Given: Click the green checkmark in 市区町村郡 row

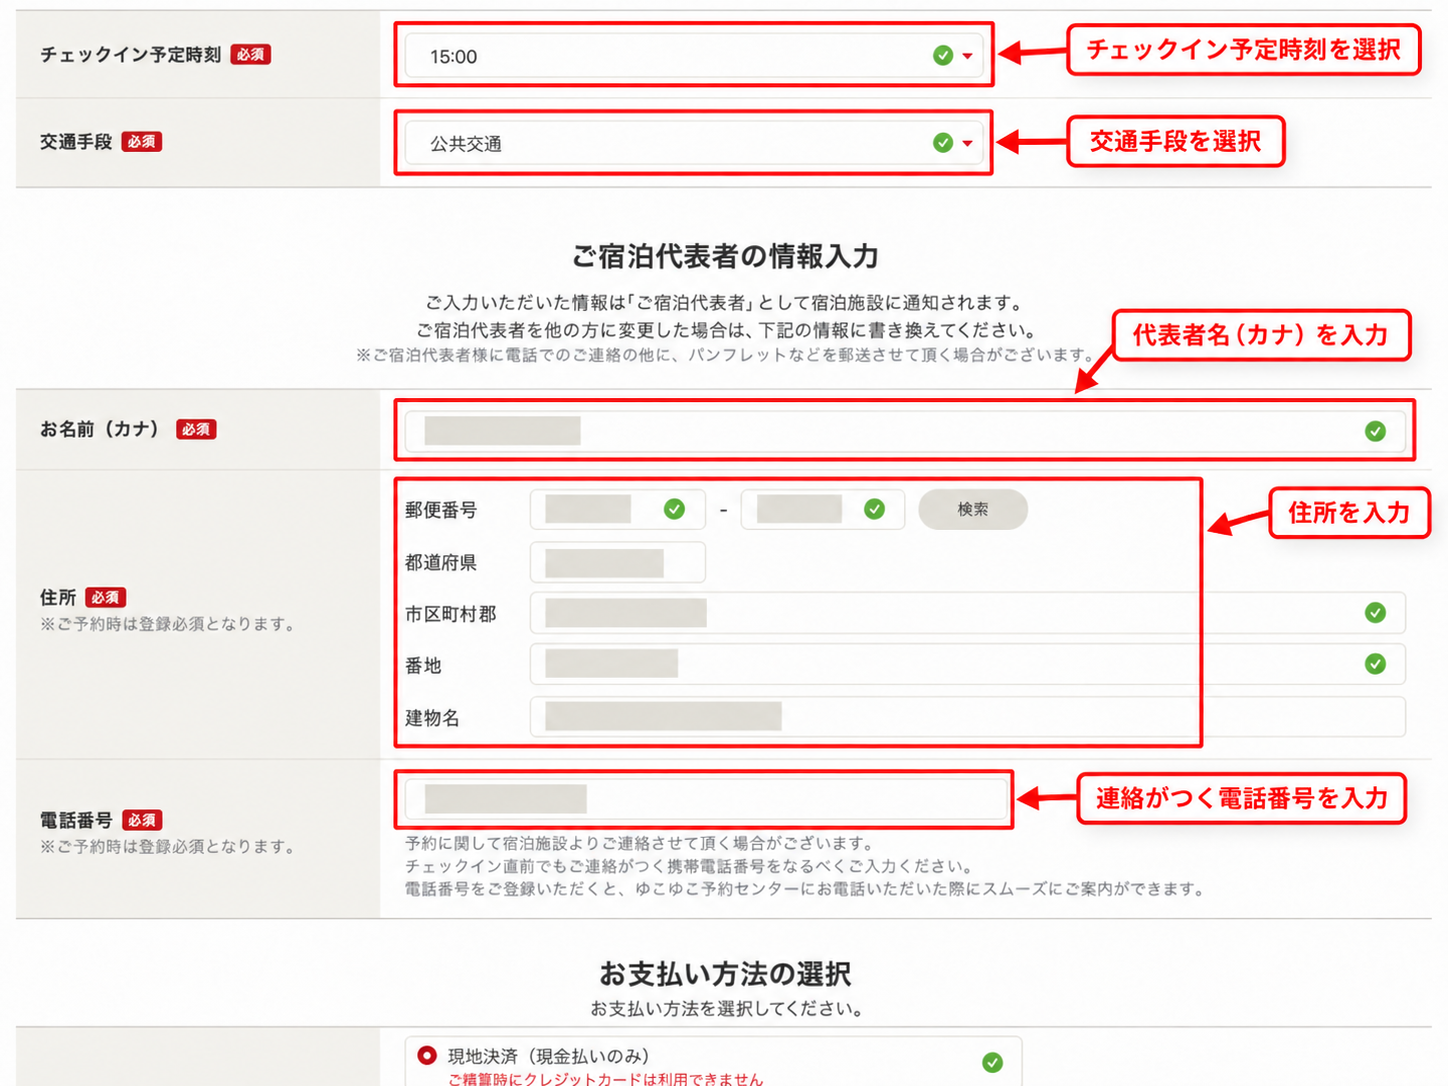Looking at the screenshot, I should [x=1375, y=613].
